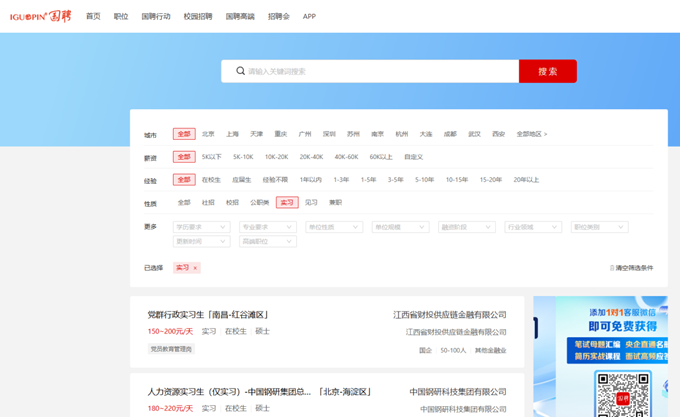Select the 武汉 city filter
The width and height of the screenshot is (680, 417).
[x=474, y=134]
